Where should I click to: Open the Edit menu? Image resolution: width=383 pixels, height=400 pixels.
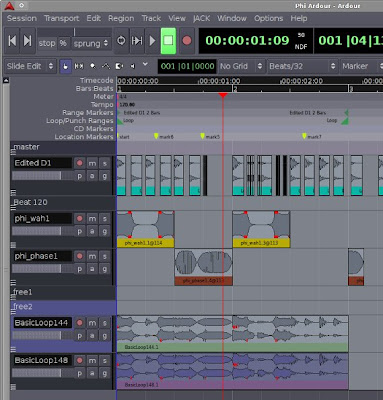[x=94, y=18]
